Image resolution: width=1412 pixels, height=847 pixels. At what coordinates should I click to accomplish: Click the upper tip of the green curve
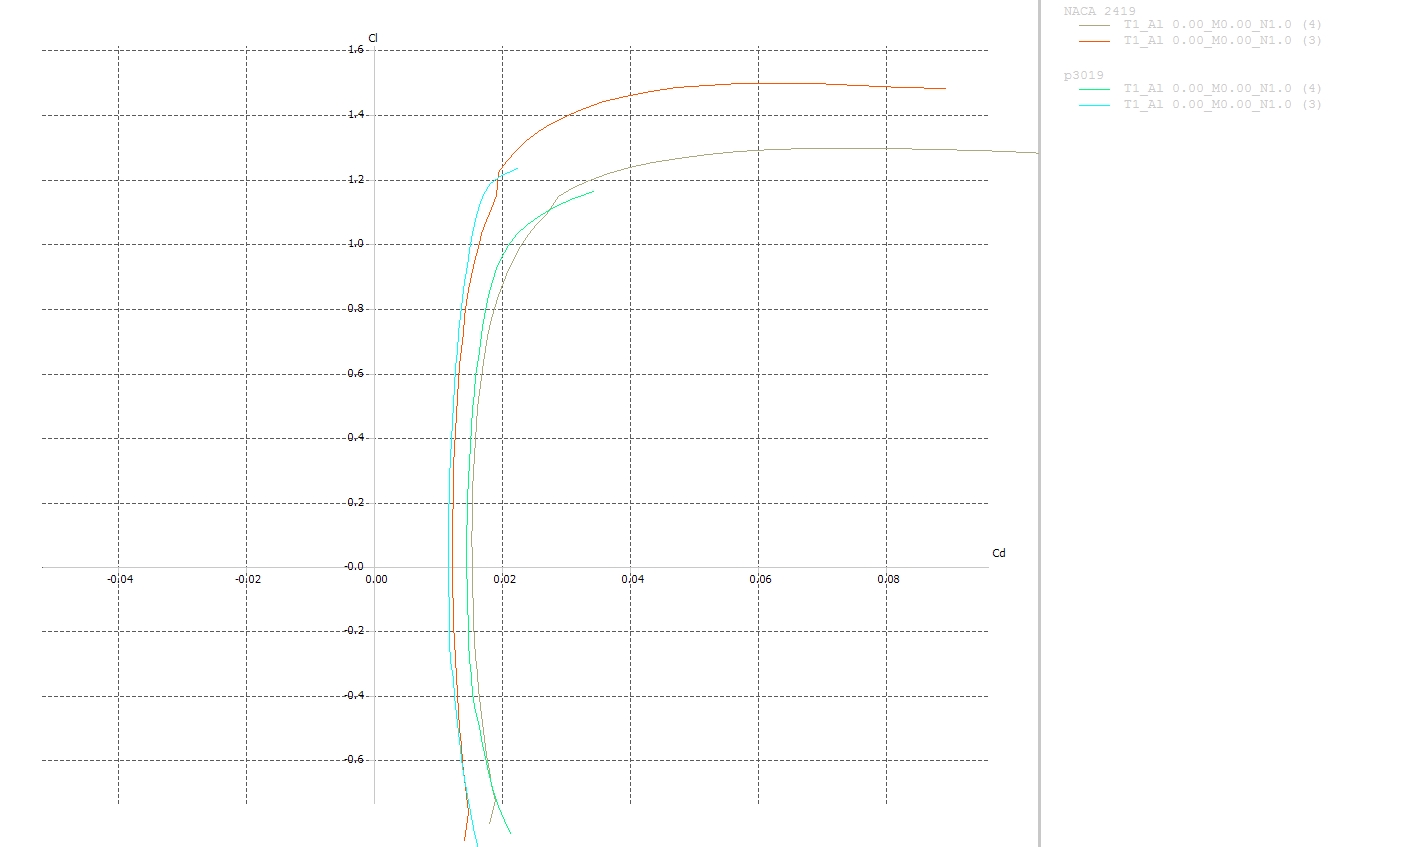tap(592, 191)
